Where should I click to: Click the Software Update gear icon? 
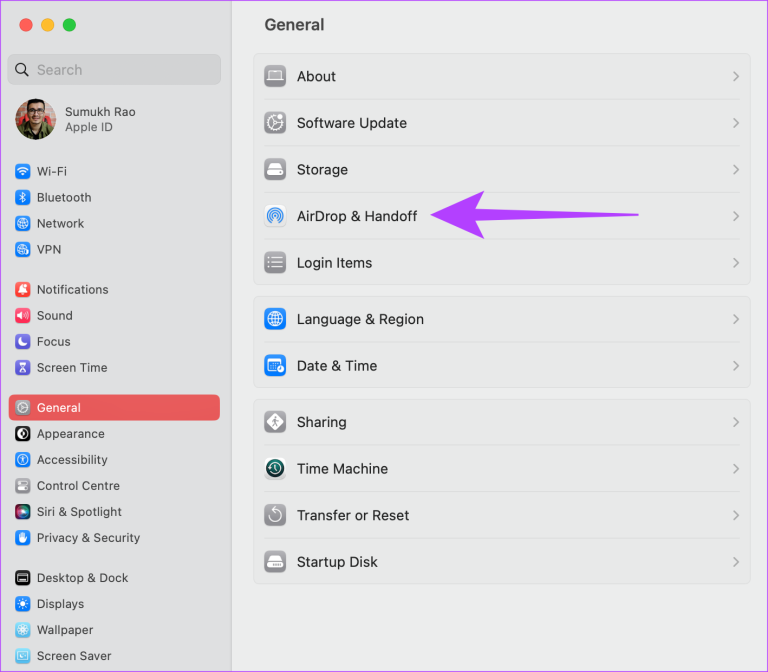point(275,122)
